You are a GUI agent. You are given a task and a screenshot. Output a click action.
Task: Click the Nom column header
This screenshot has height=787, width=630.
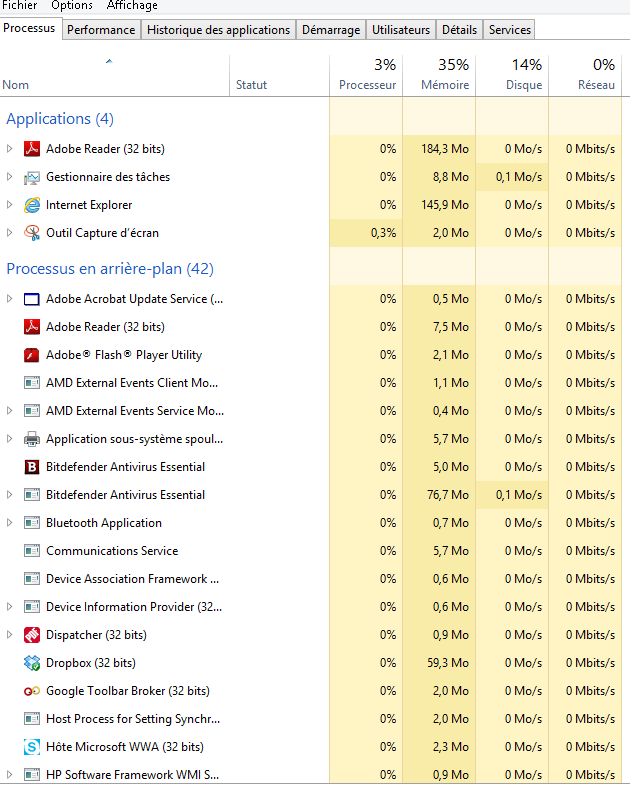16,85
